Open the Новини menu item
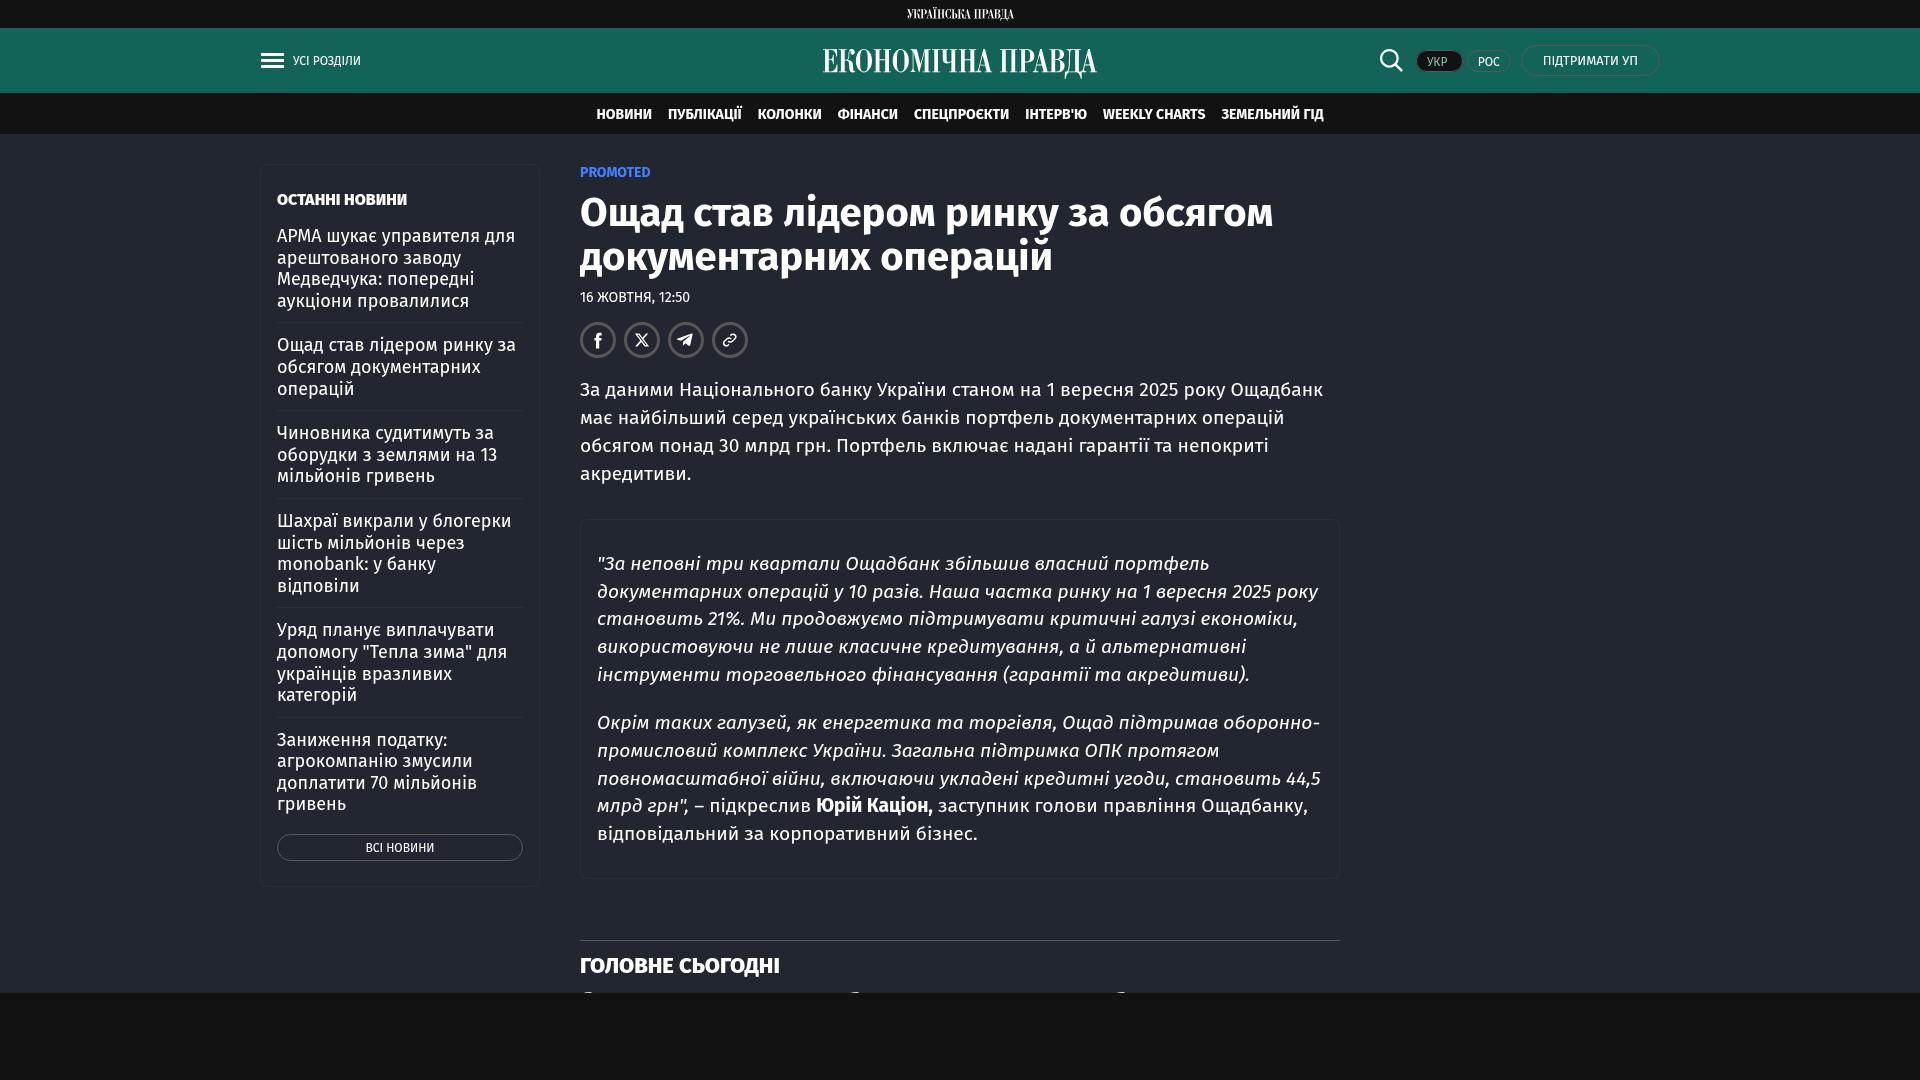This screenshot has height=1080, width=1920. click(x=624, y=115)
